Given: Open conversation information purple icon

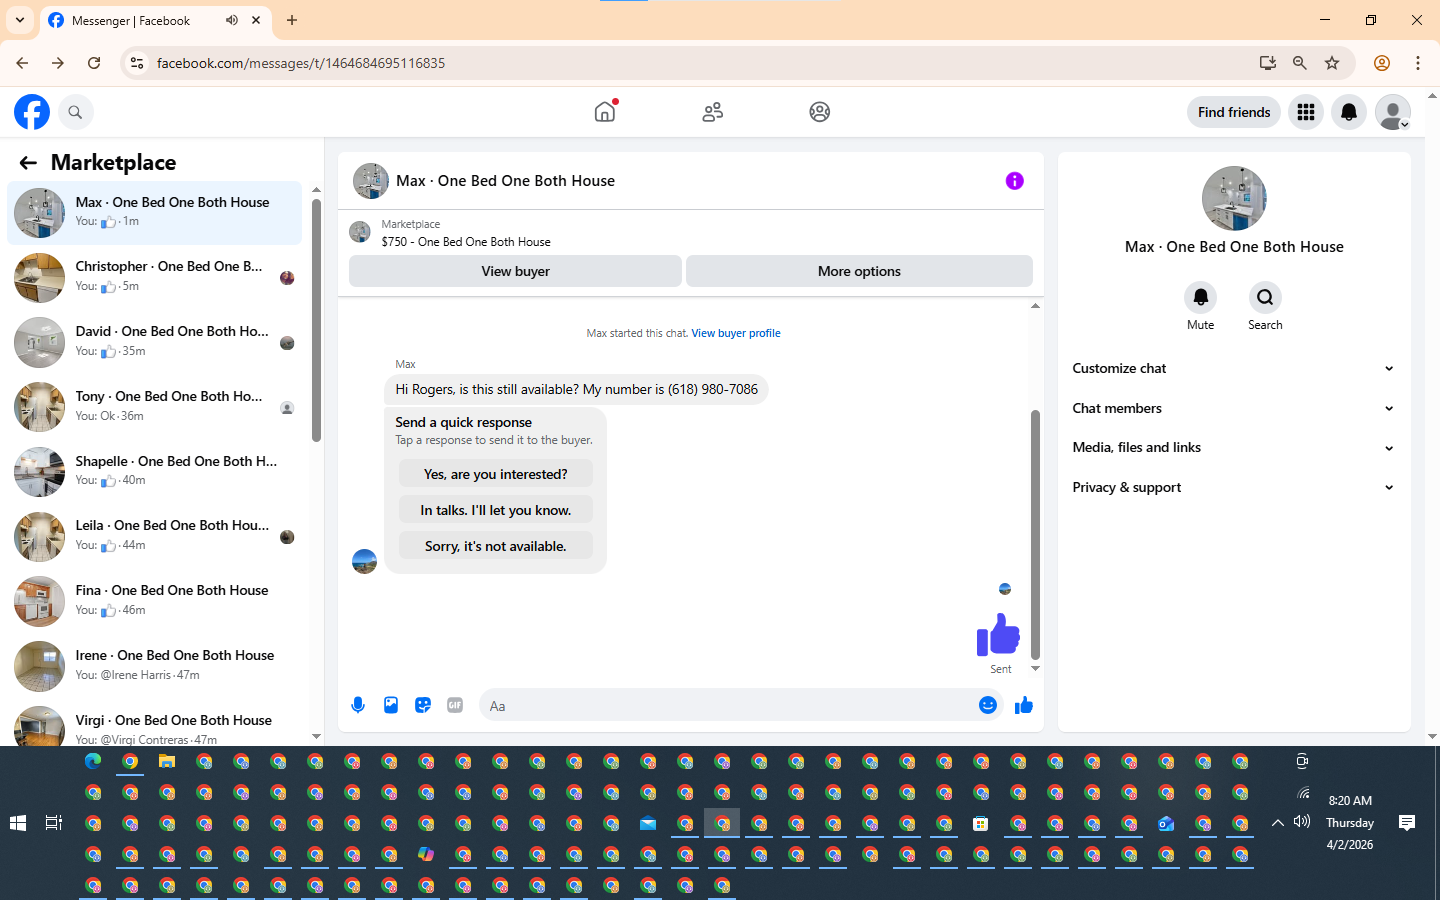Looking at the screenshot, I should 1014,181.
